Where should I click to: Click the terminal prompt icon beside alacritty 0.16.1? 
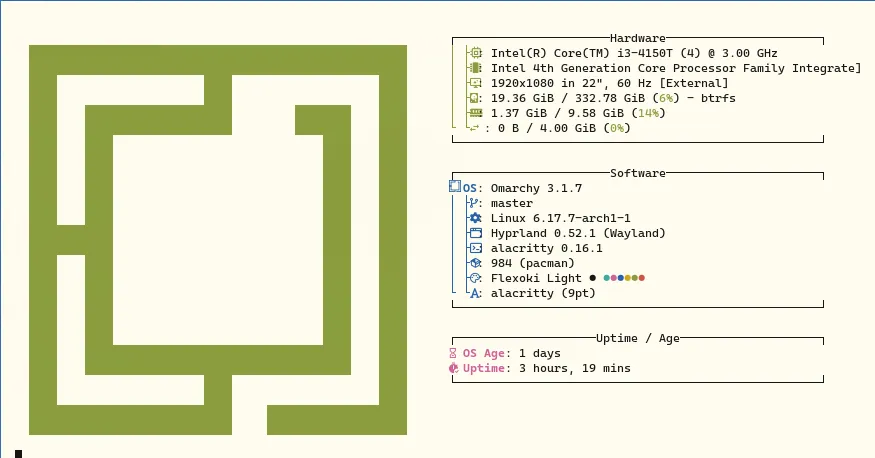[475, 248]
